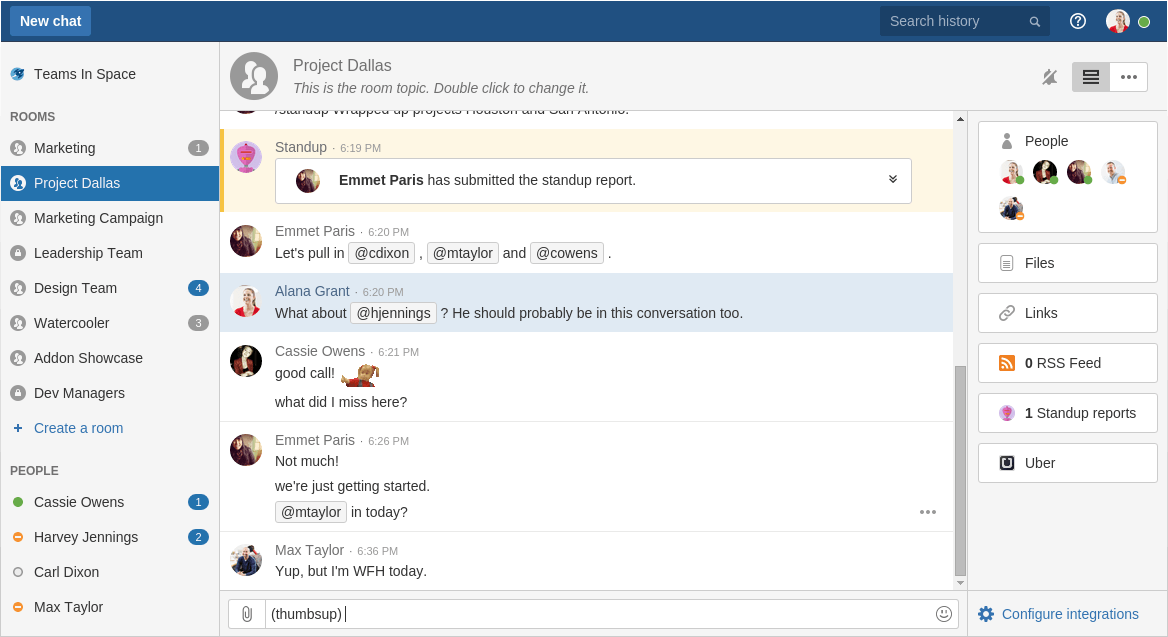
Task: Expand the Standup reports panel
Action: [x=1067, y=413]
